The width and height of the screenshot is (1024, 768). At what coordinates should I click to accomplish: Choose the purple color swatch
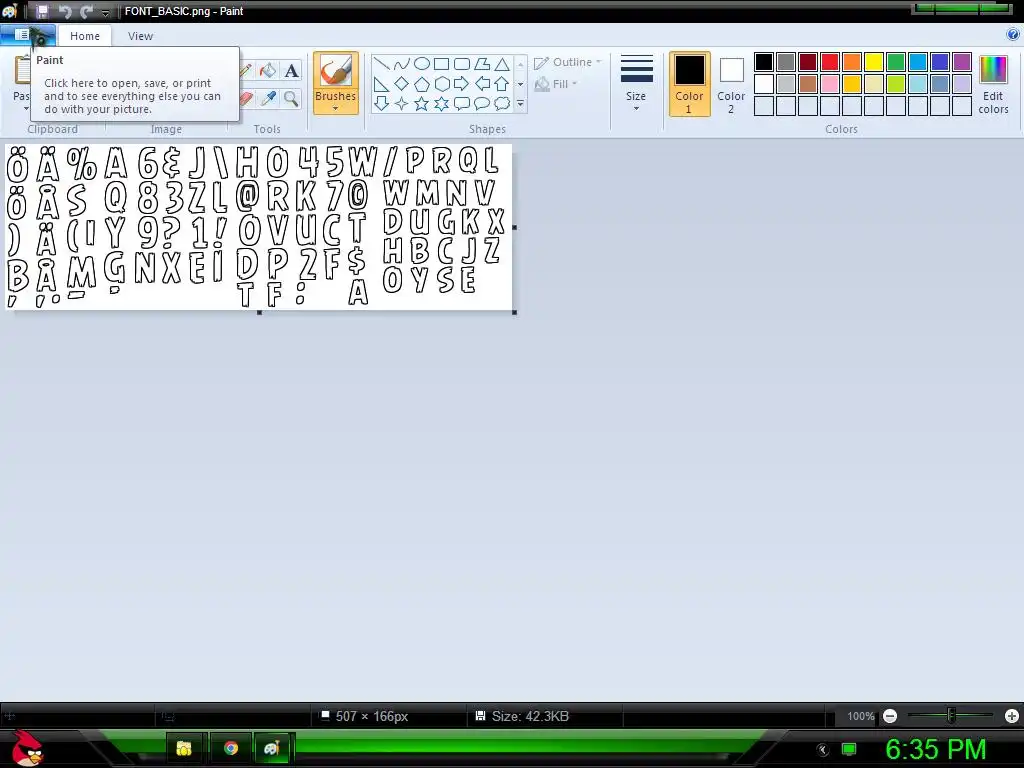point(961,62)
